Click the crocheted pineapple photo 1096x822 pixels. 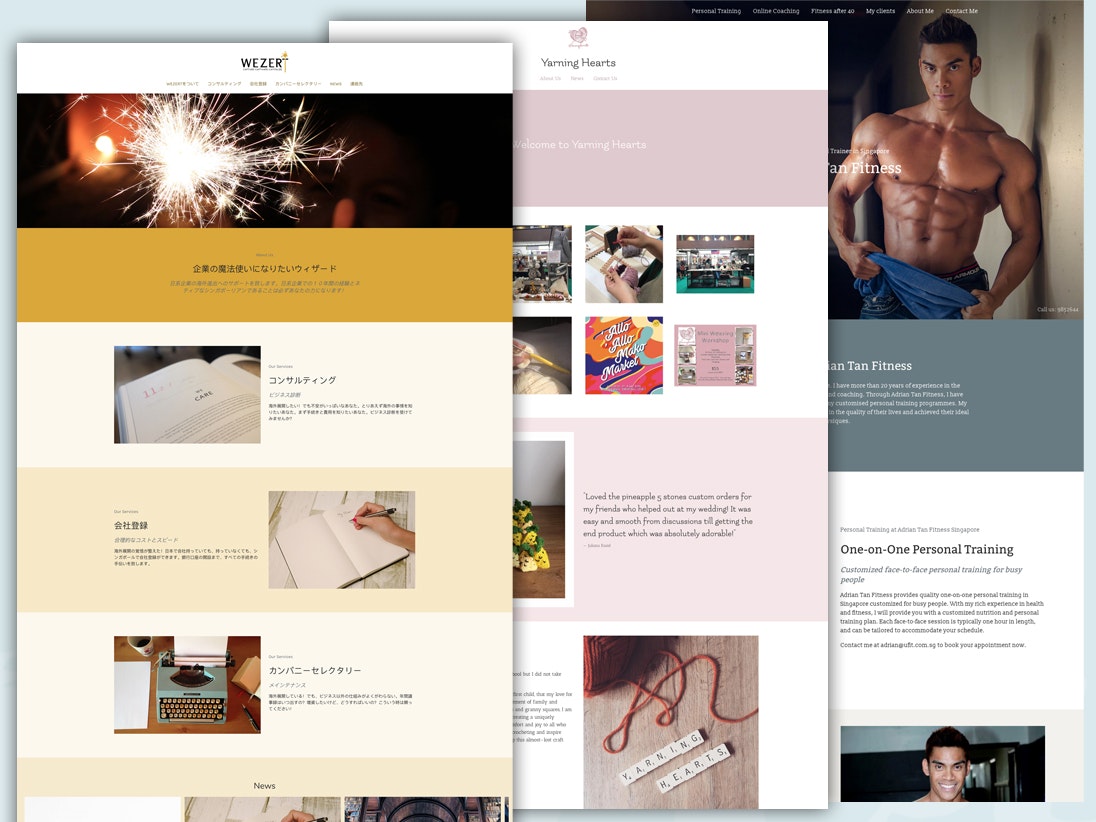point(539,519)
